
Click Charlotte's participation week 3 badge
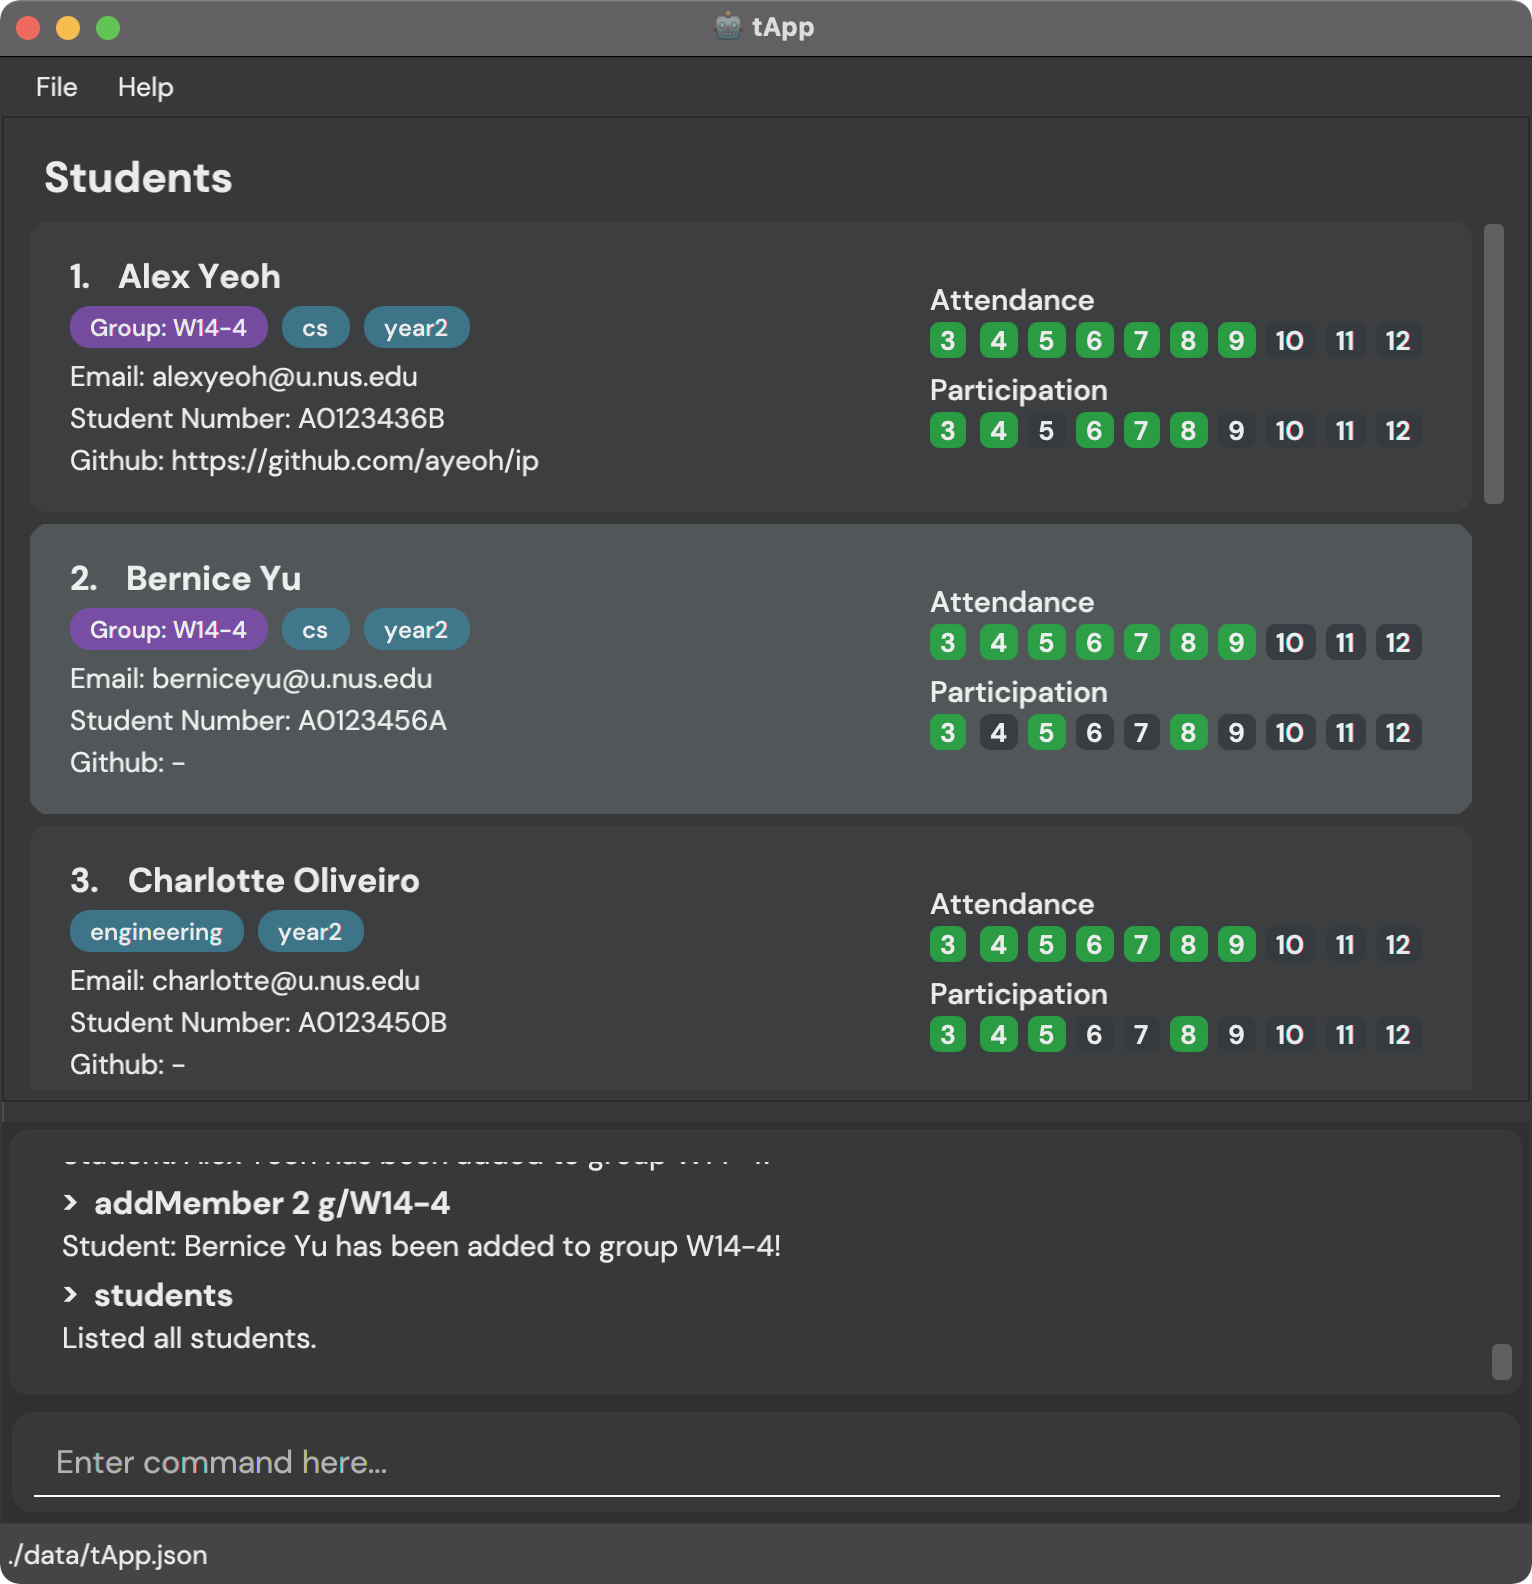click(948, 1034)
